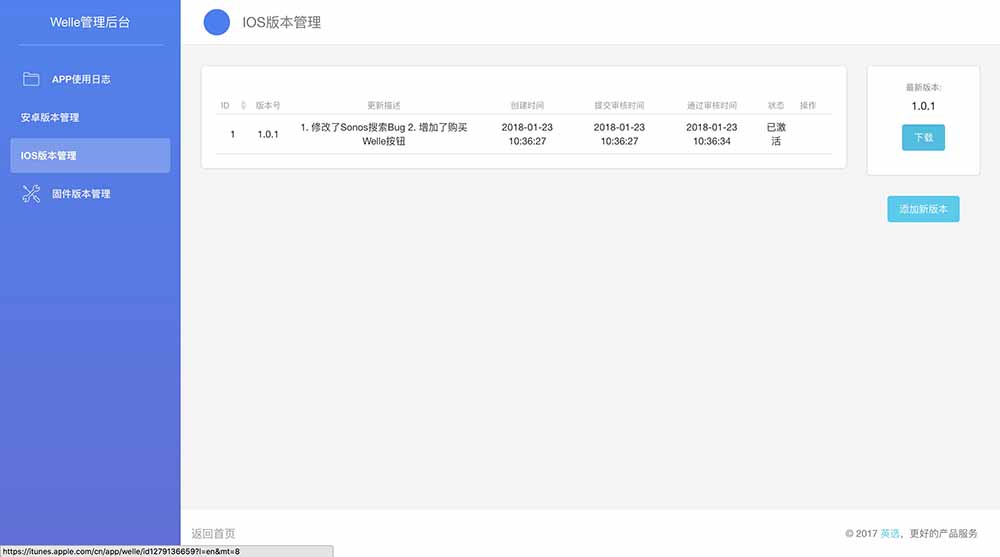Click the 通过审核时间 column header

(x=711, y=106)
